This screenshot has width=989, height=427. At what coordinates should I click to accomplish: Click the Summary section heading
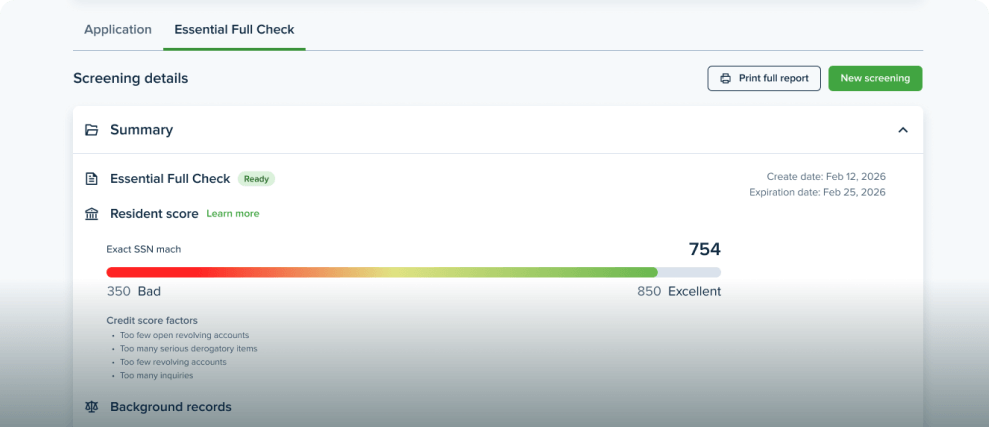[x=141, y=130]
